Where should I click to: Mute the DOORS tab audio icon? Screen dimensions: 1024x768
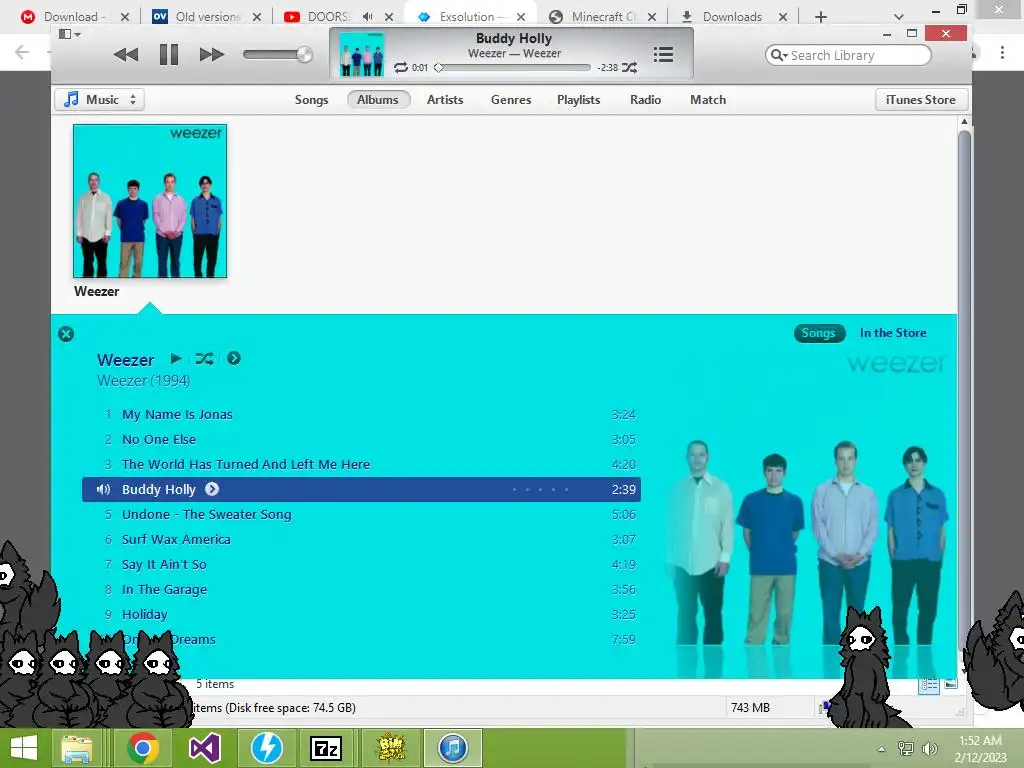(x=368, y=17)
